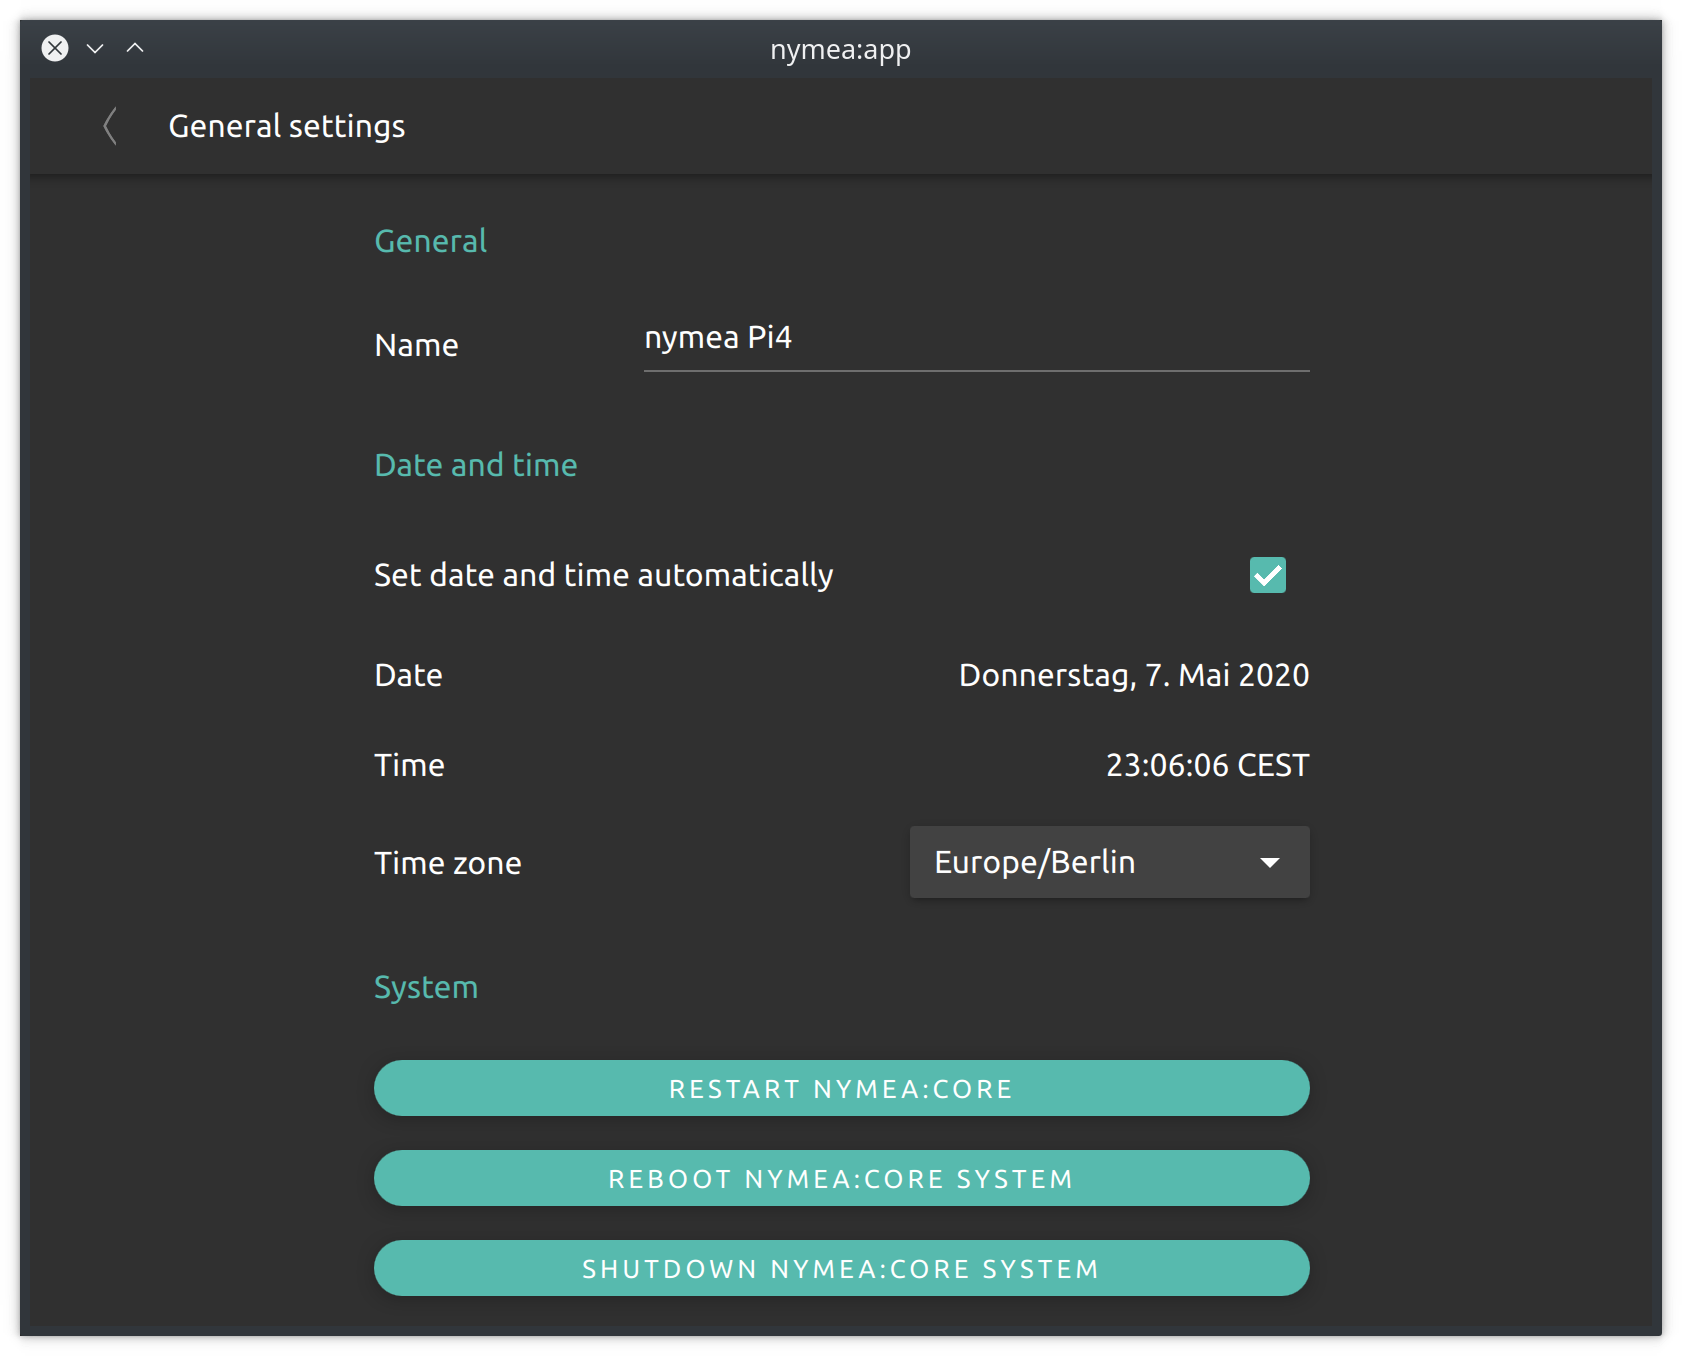Click the 'Date and time' section heading

click(476, 465)
